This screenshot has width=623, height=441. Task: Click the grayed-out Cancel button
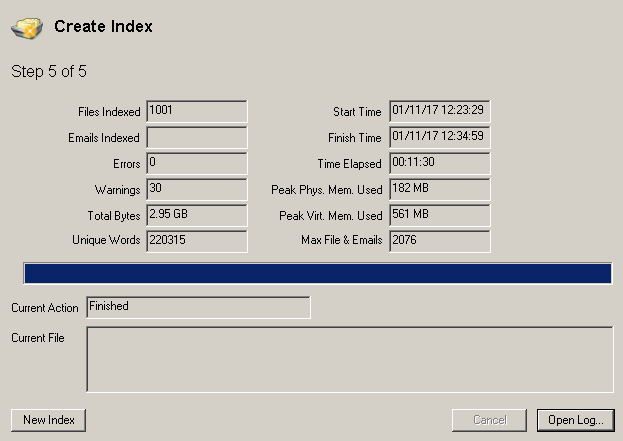pos(489,420)
